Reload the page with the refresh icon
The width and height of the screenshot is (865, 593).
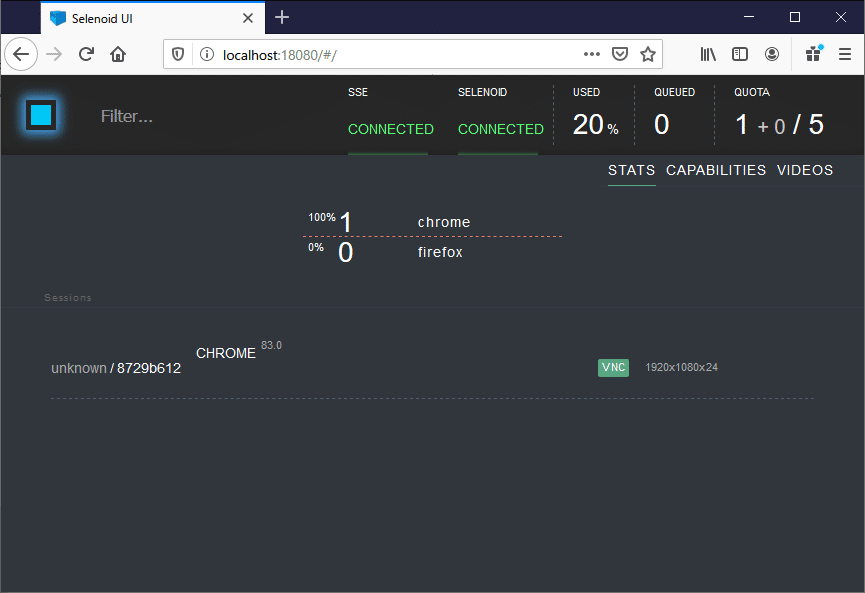86,54
